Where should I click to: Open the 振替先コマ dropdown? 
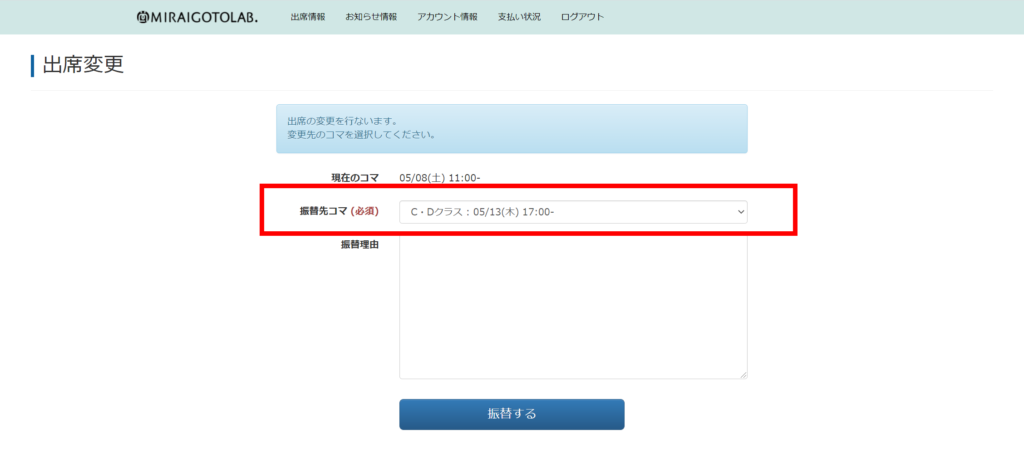click(573, 212)
